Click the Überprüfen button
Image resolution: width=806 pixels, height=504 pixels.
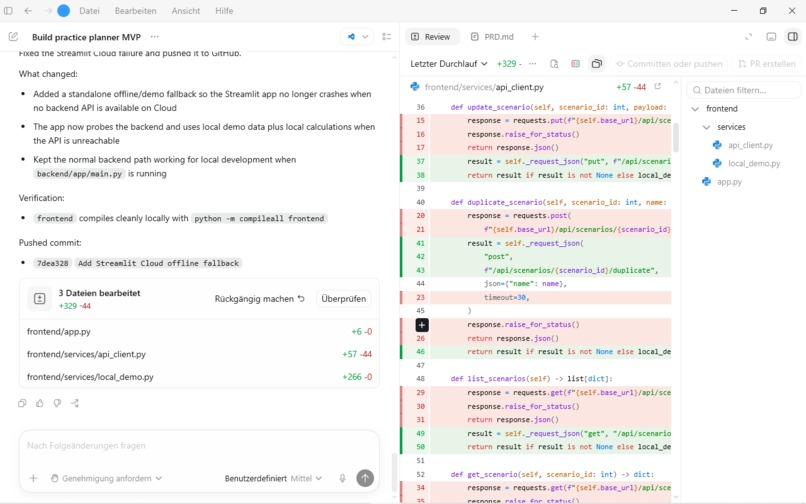tap(343, 298)
